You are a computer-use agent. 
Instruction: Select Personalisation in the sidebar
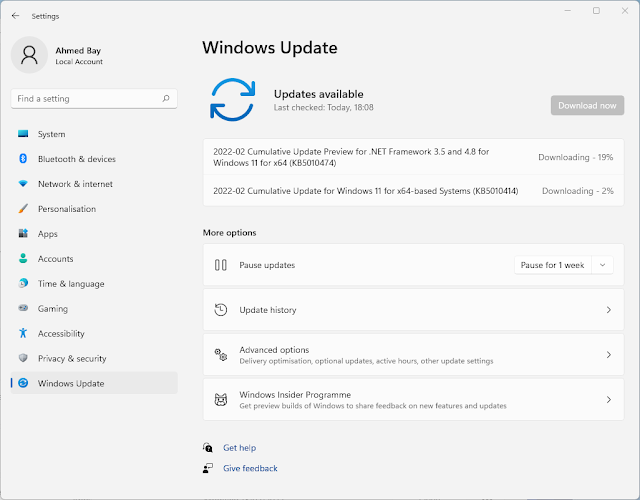click(x=94, y=209)
